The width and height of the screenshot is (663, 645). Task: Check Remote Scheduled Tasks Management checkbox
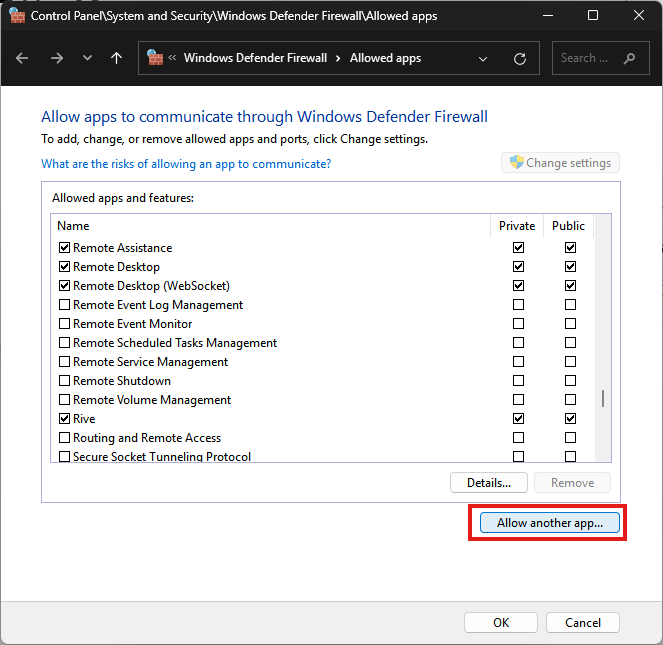[x=64, y=343]
